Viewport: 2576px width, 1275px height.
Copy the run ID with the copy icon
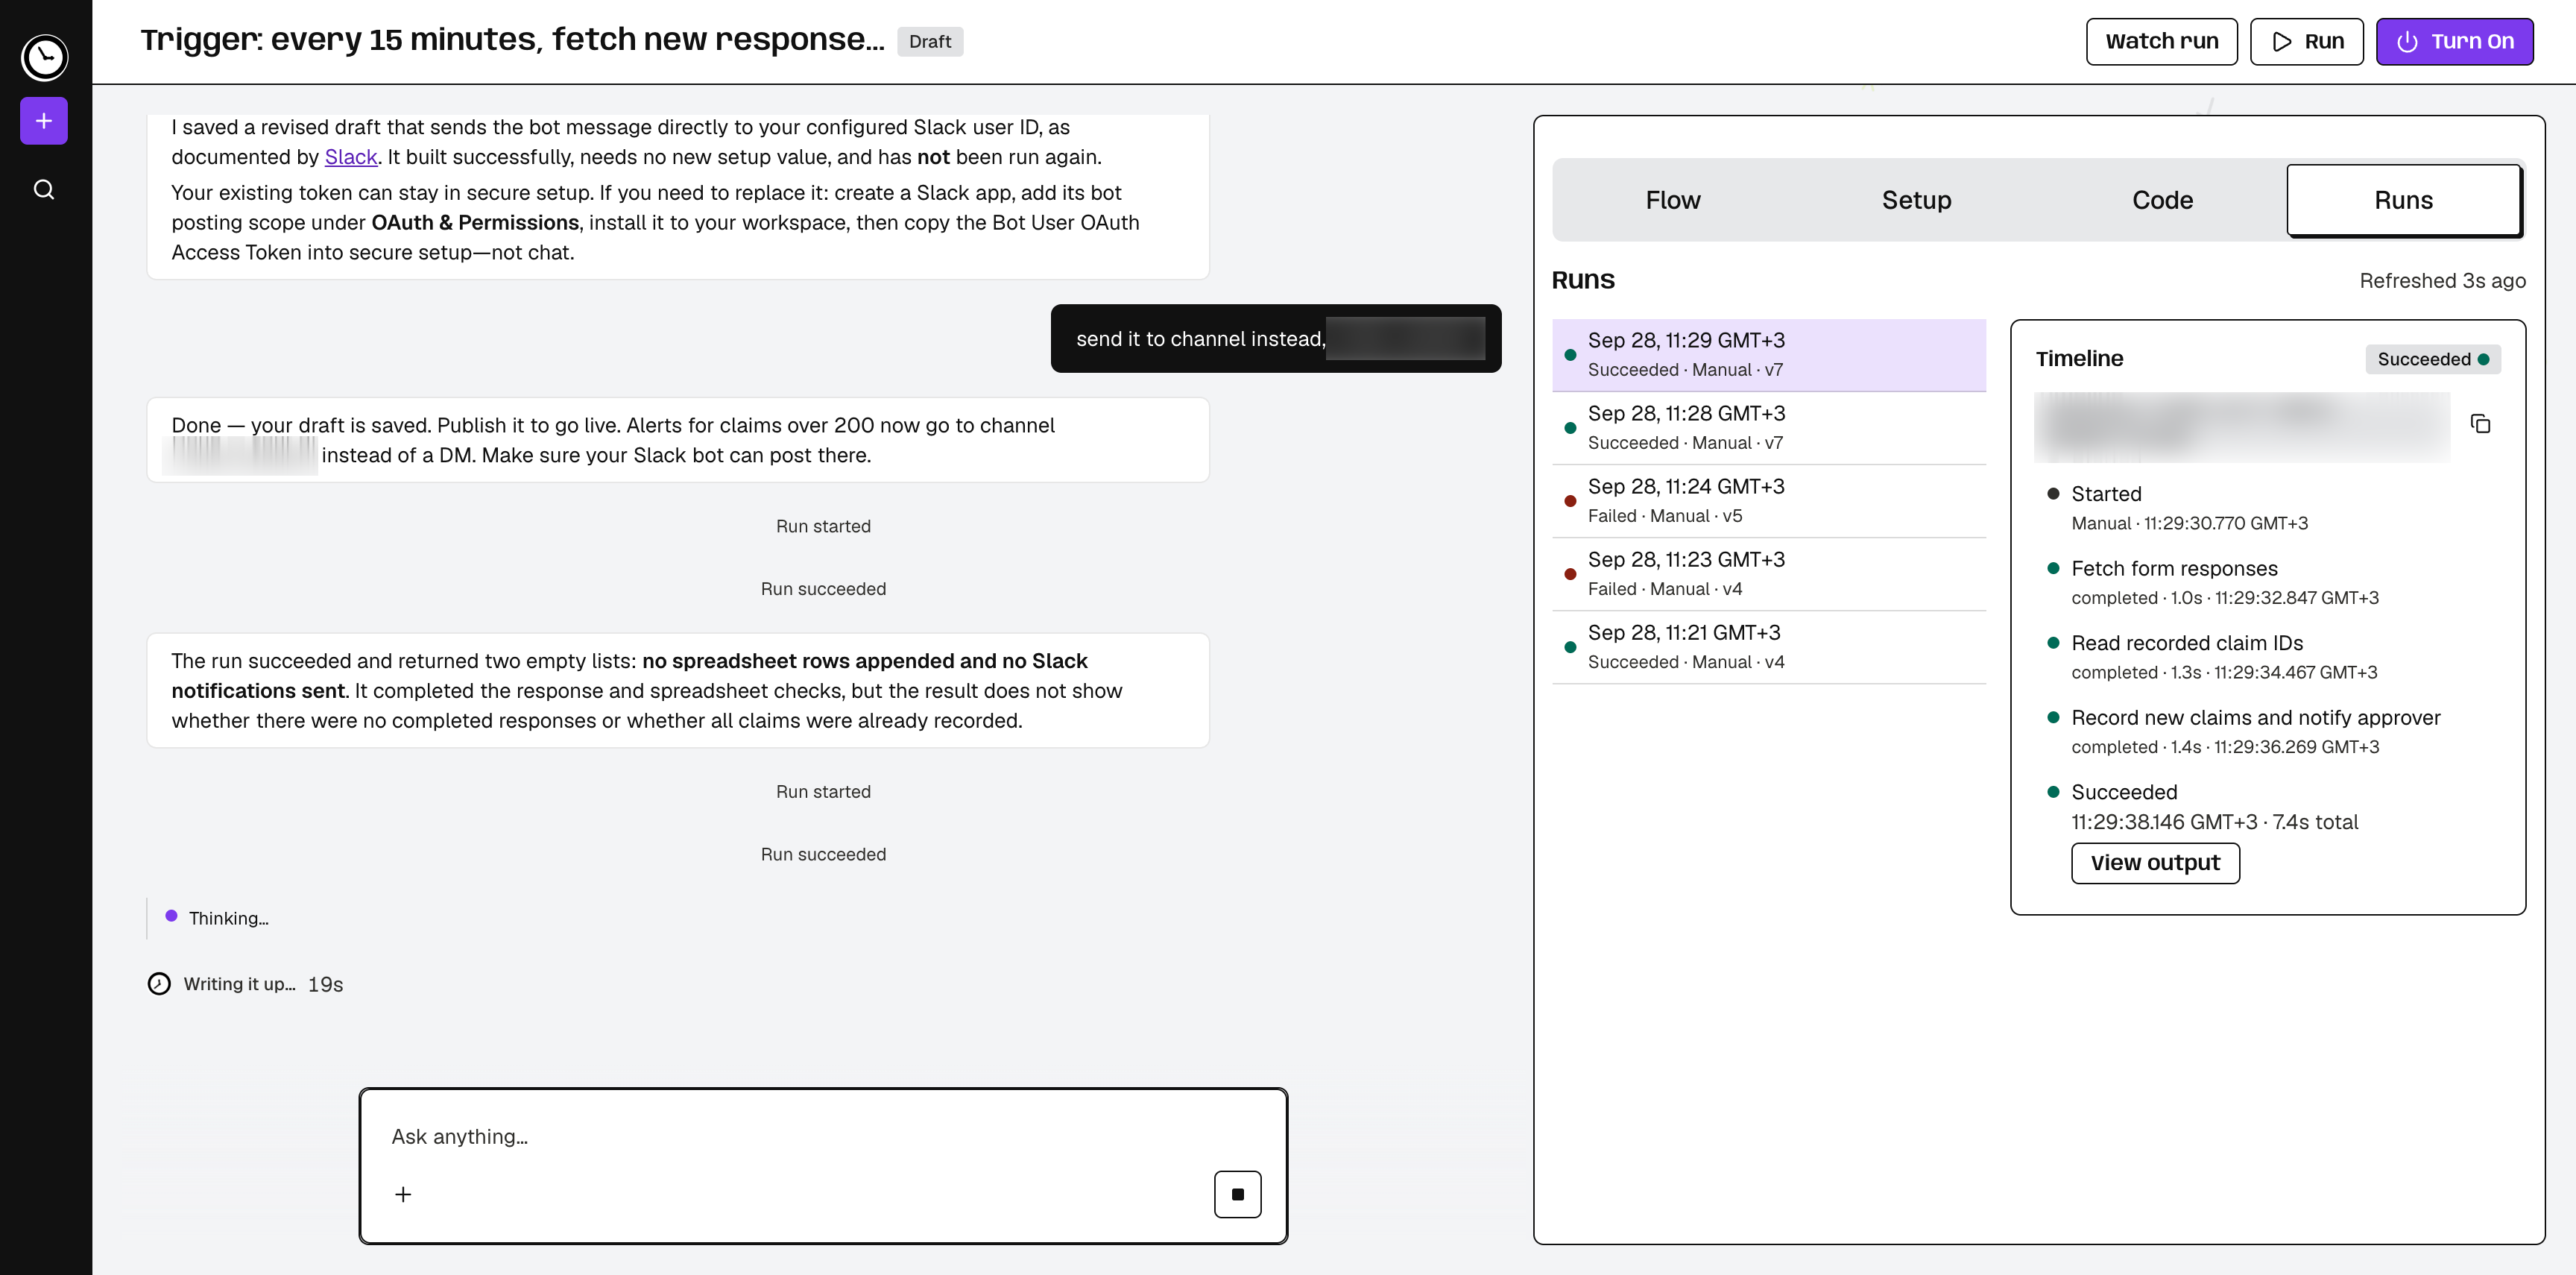2480,424
